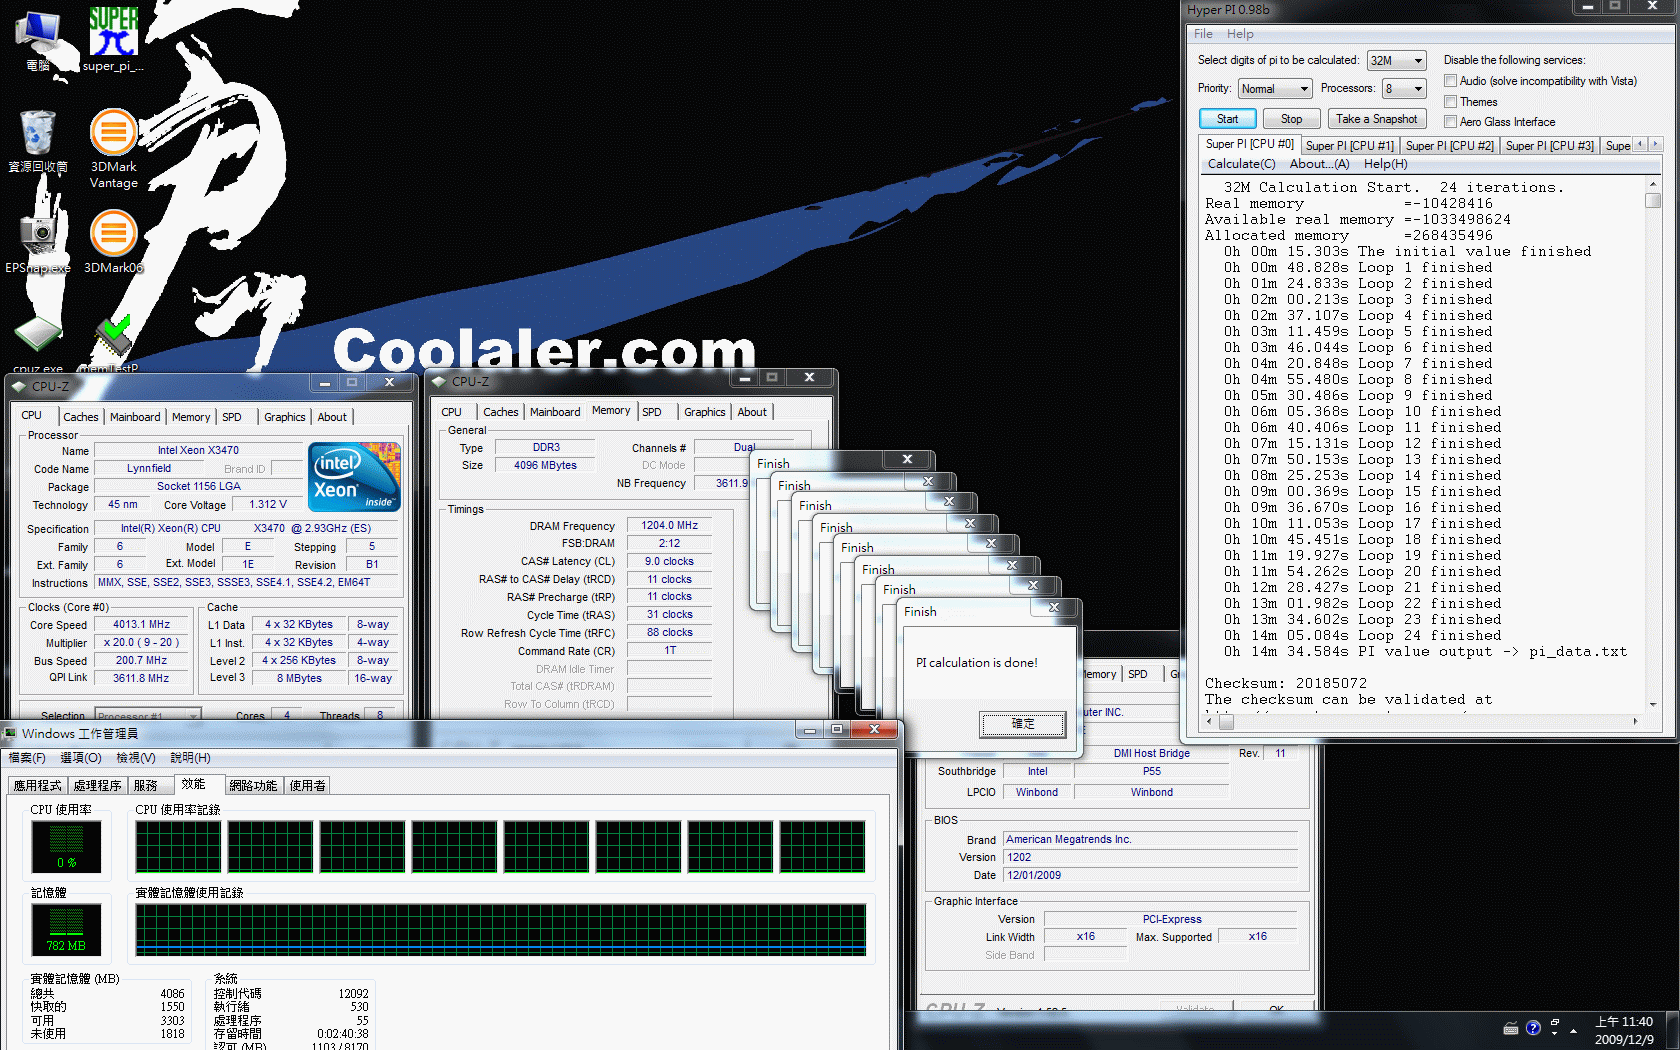The image size is (1680, 1050).
Task: Enable the Themes checkbox in Hyper PI
Action: [x=1450, y=102]
